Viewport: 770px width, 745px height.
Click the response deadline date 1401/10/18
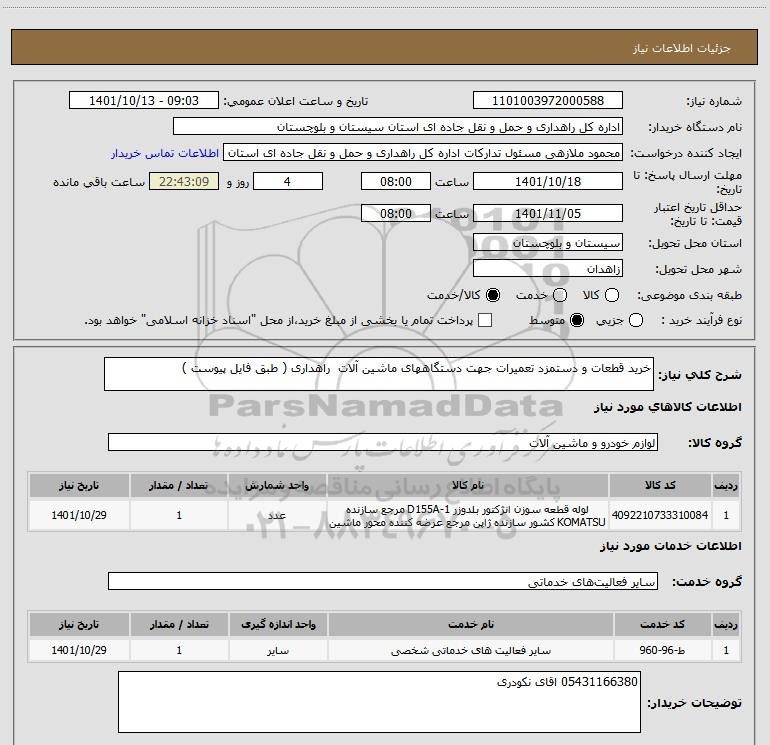548,182
